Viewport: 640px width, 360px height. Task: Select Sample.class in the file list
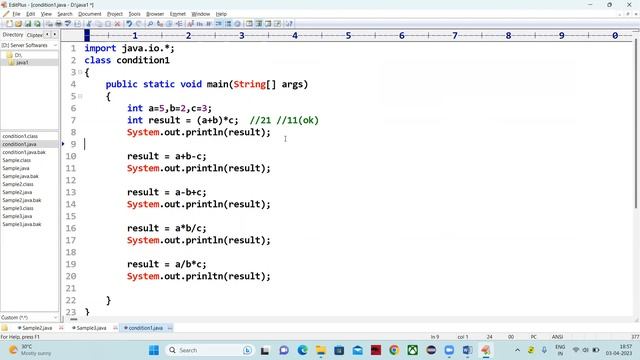pyautogui.click(x=17, y=160)
